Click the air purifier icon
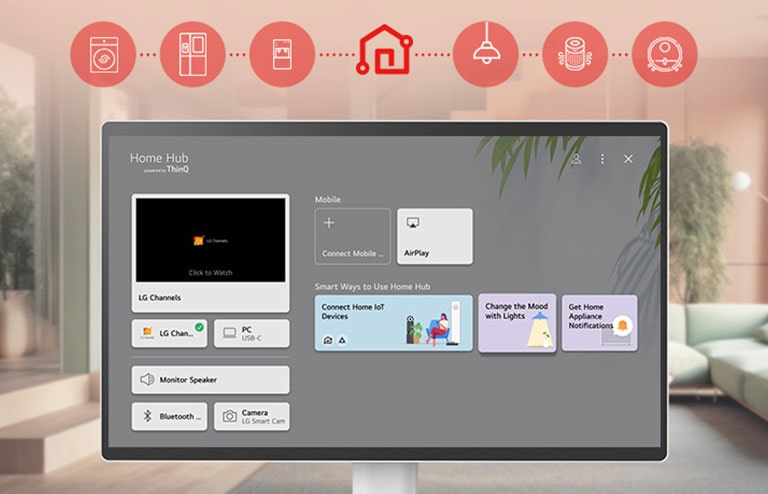768x494 pixels. [x=575, y=54]
